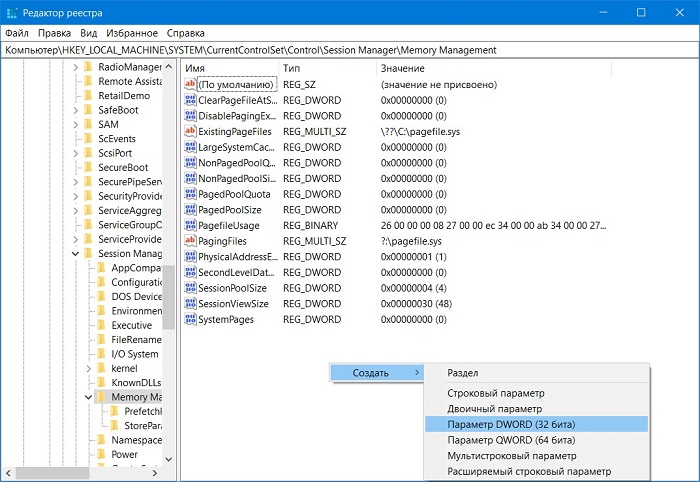Click the SecureBoot folder icon
The width and height of the screenshot is (700, 482).
point(88,167)
